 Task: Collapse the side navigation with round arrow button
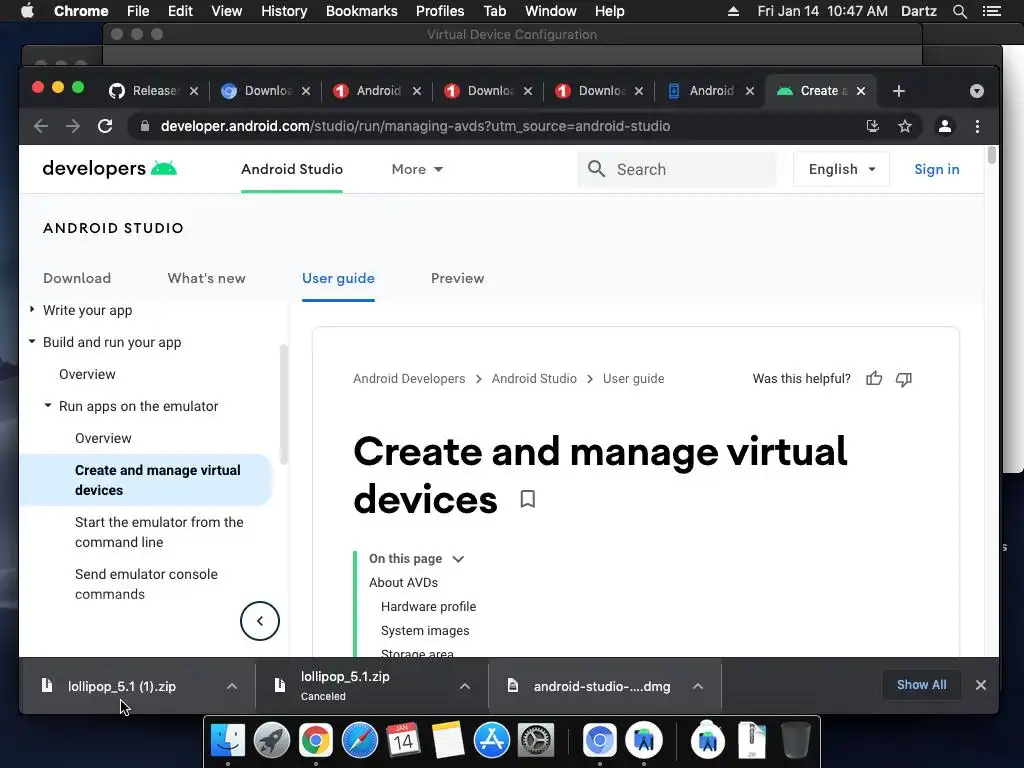click(x=260, y=621)
